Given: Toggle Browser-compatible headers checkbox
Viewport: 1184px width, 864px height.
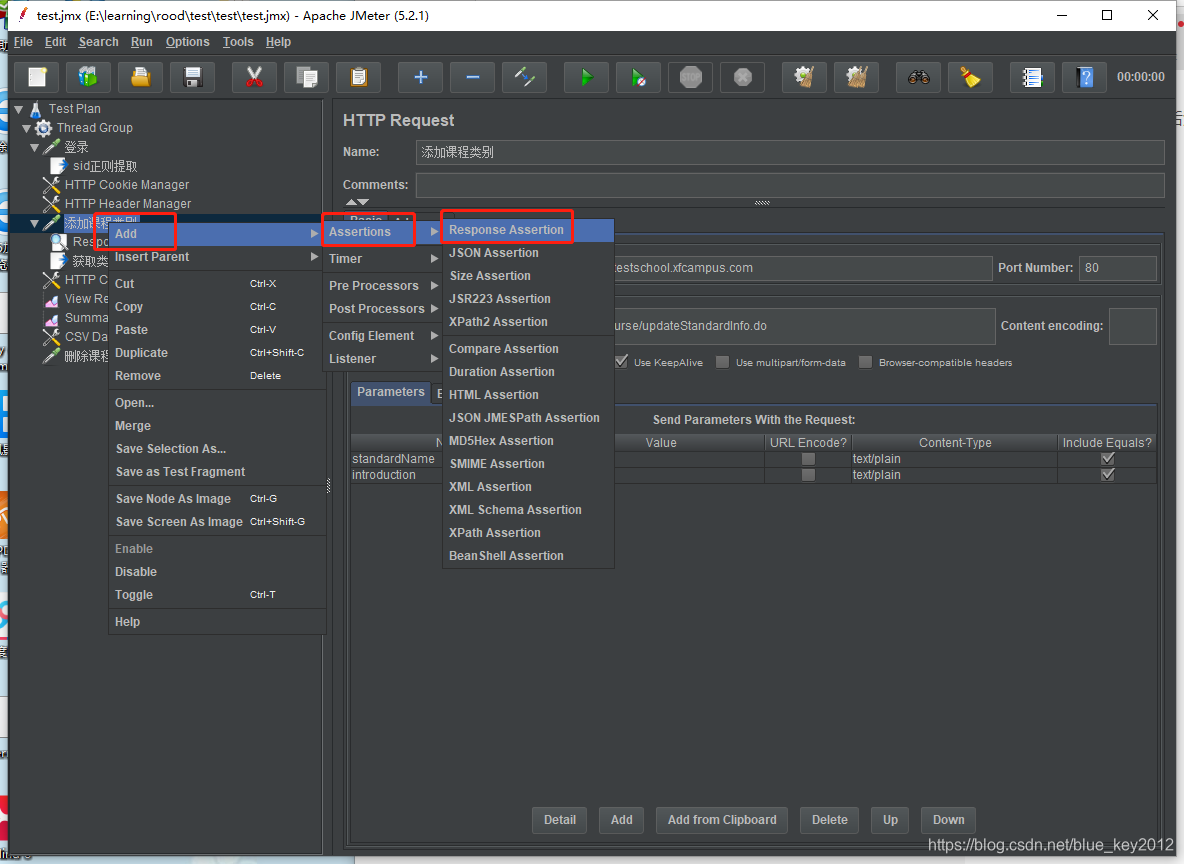Looking at the screenshot, I should [866, 362].
